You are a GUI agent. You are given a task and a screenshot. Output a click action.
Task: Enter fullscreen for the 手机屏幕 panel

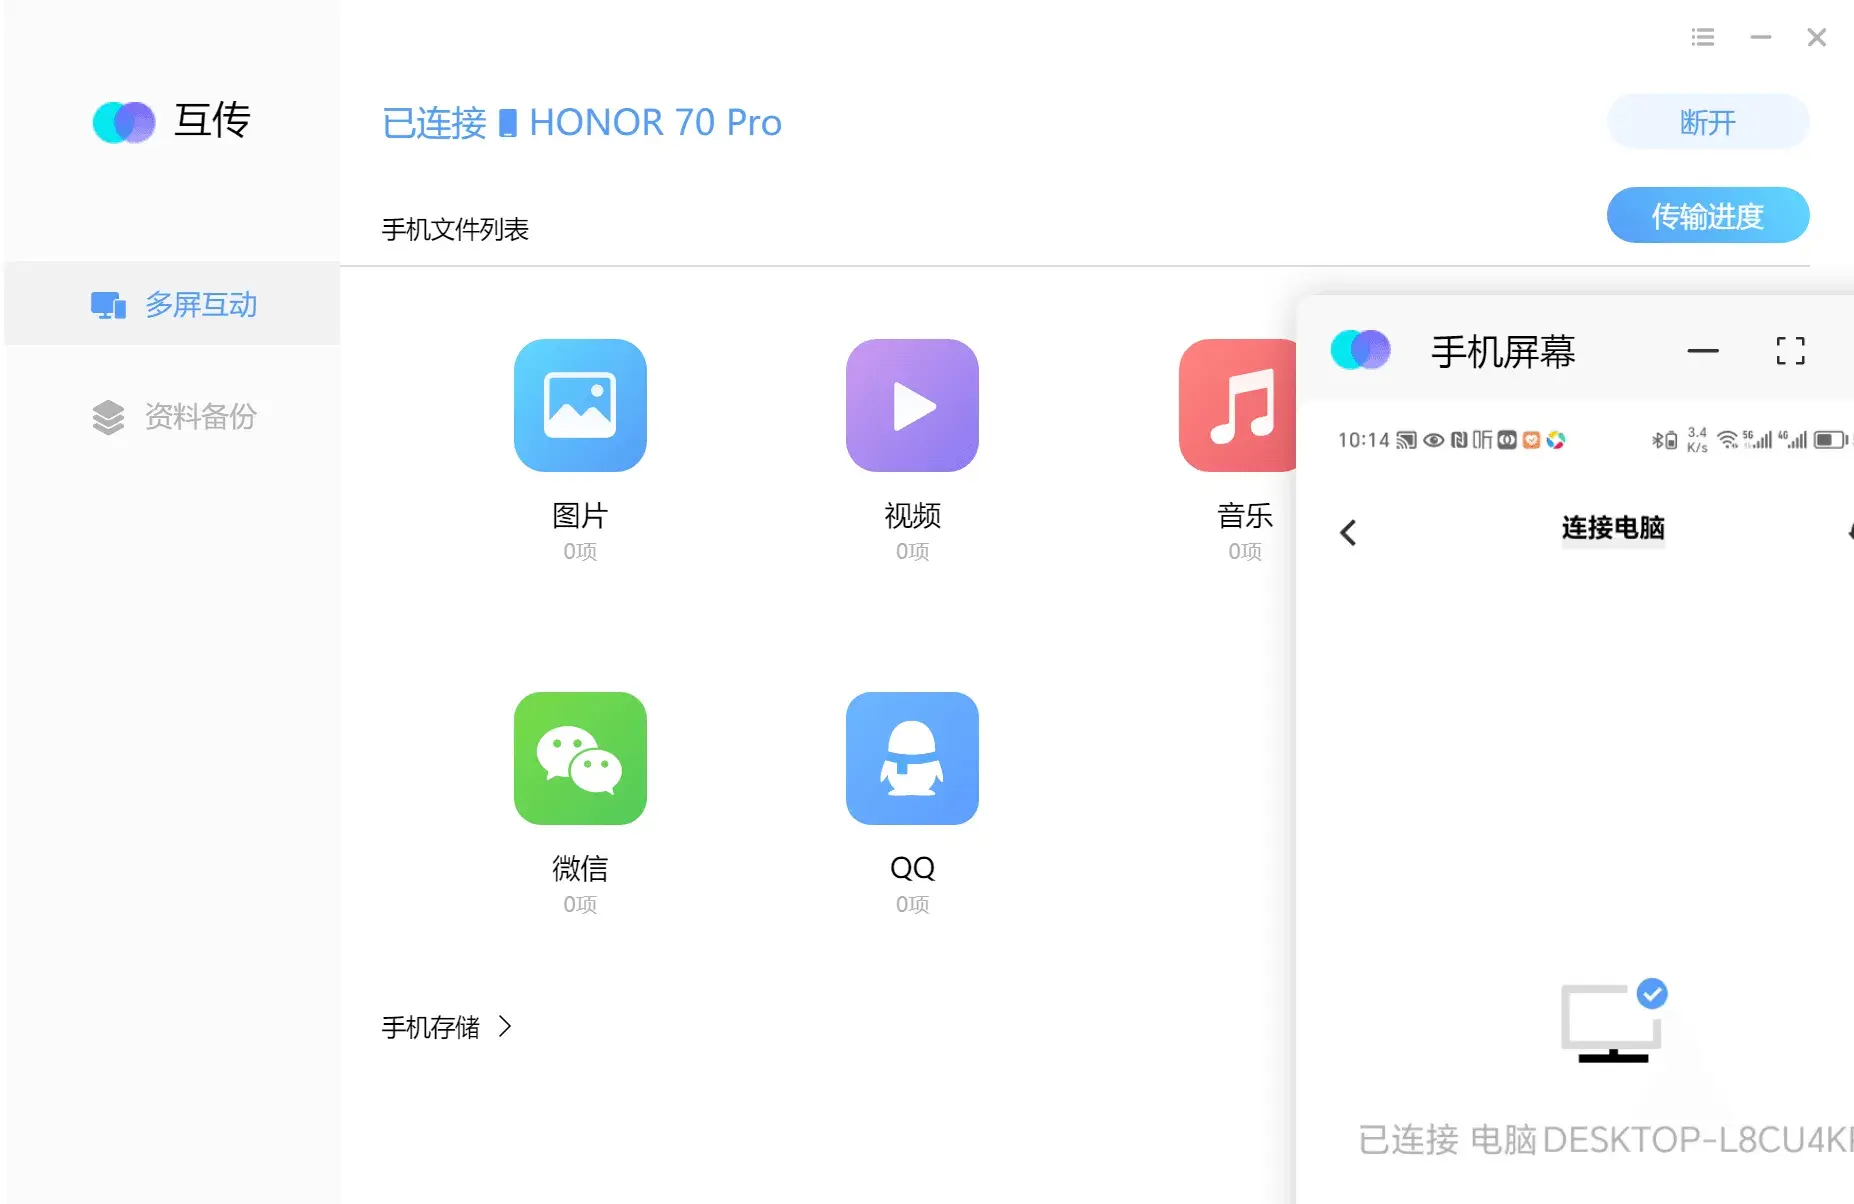pyautogui.click(x=1790, y=351)
